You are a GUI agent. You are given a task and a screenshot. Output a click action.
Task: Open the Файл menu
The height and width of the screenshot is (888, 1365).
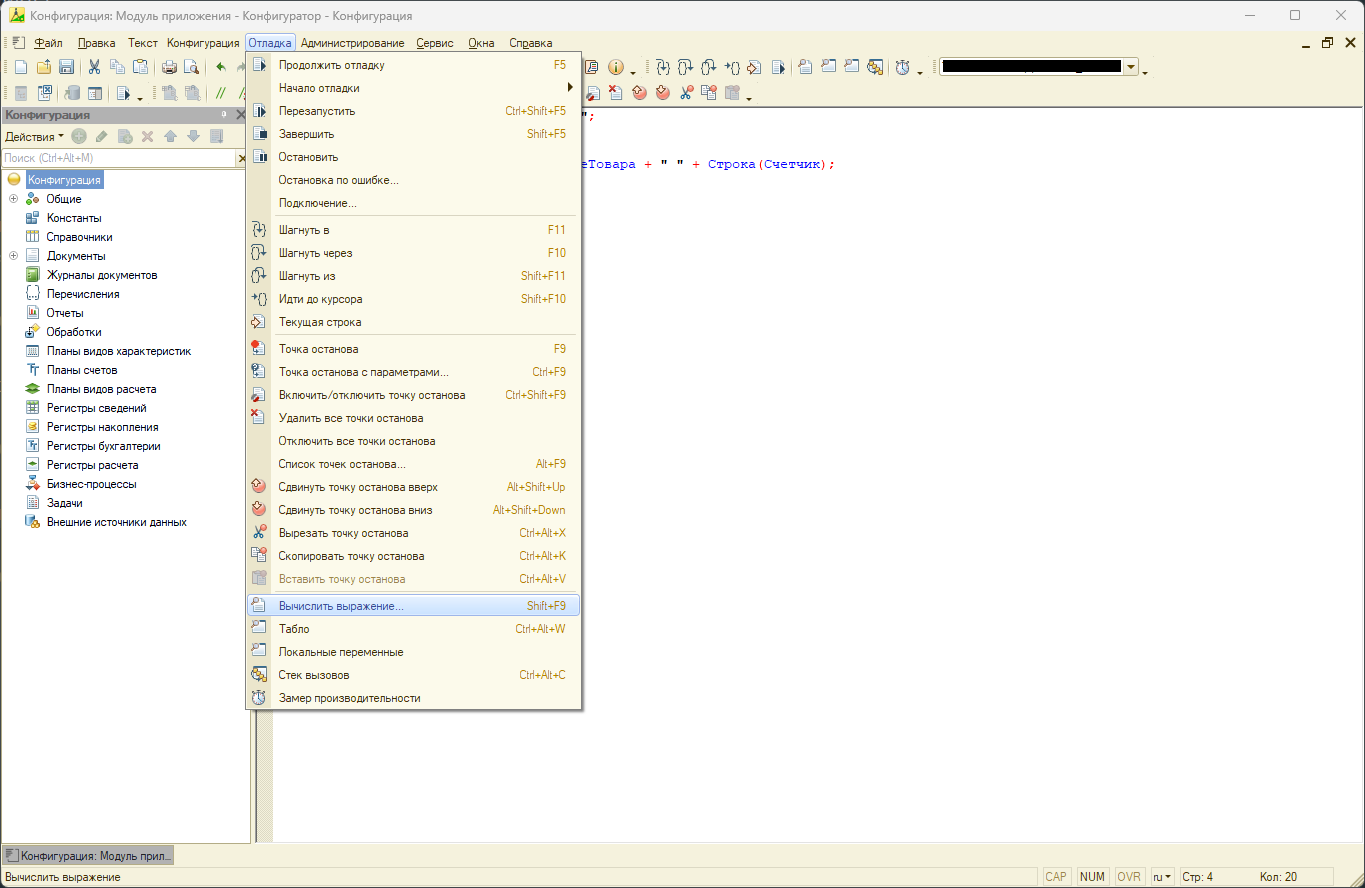48,43
